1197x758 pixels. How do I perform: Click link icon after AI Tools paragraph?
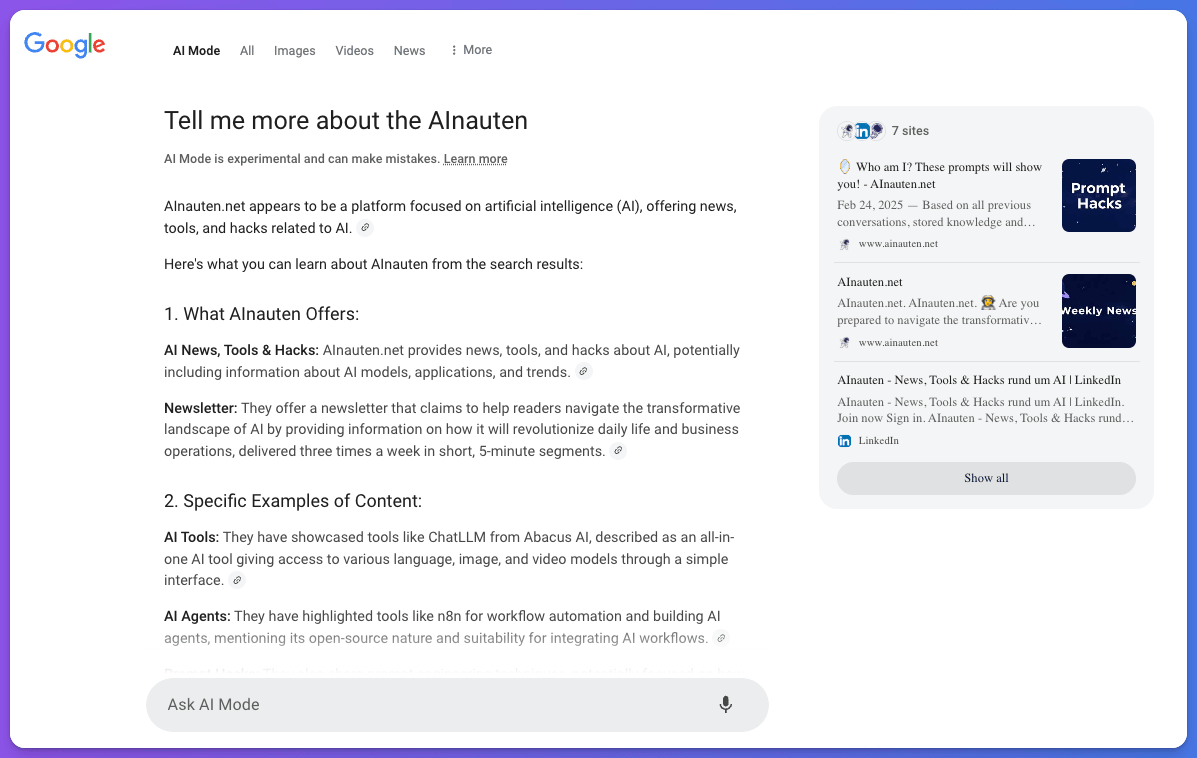pos(237,580)
